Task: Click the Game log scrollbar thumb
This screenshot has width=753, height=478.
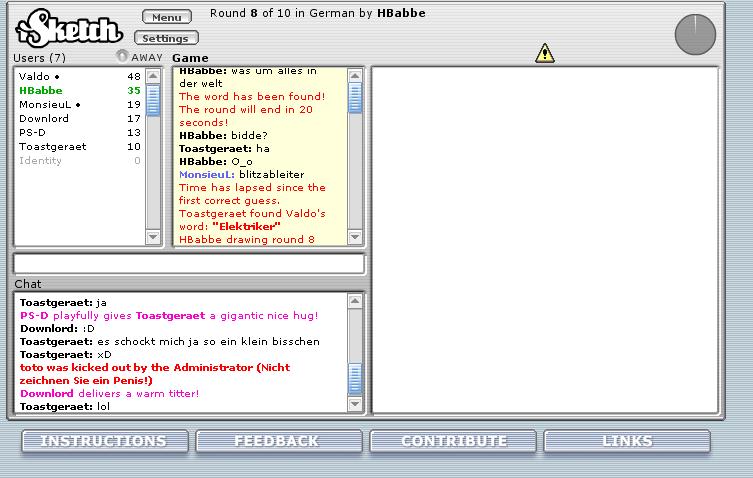Action: (x=355, y=97)
